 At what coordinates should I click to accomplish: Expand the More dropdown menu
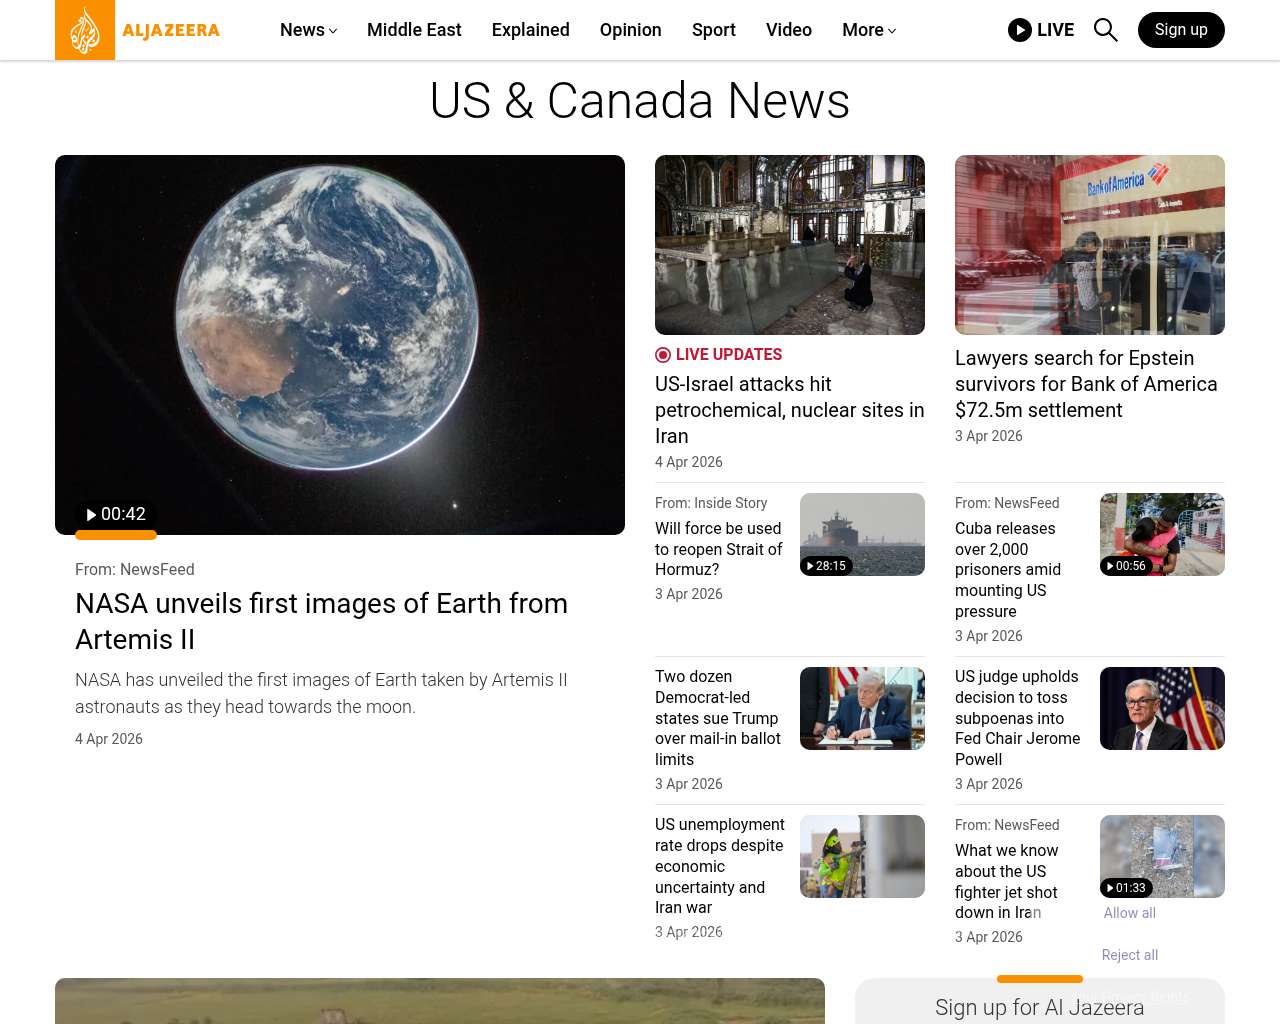(868, 30)
